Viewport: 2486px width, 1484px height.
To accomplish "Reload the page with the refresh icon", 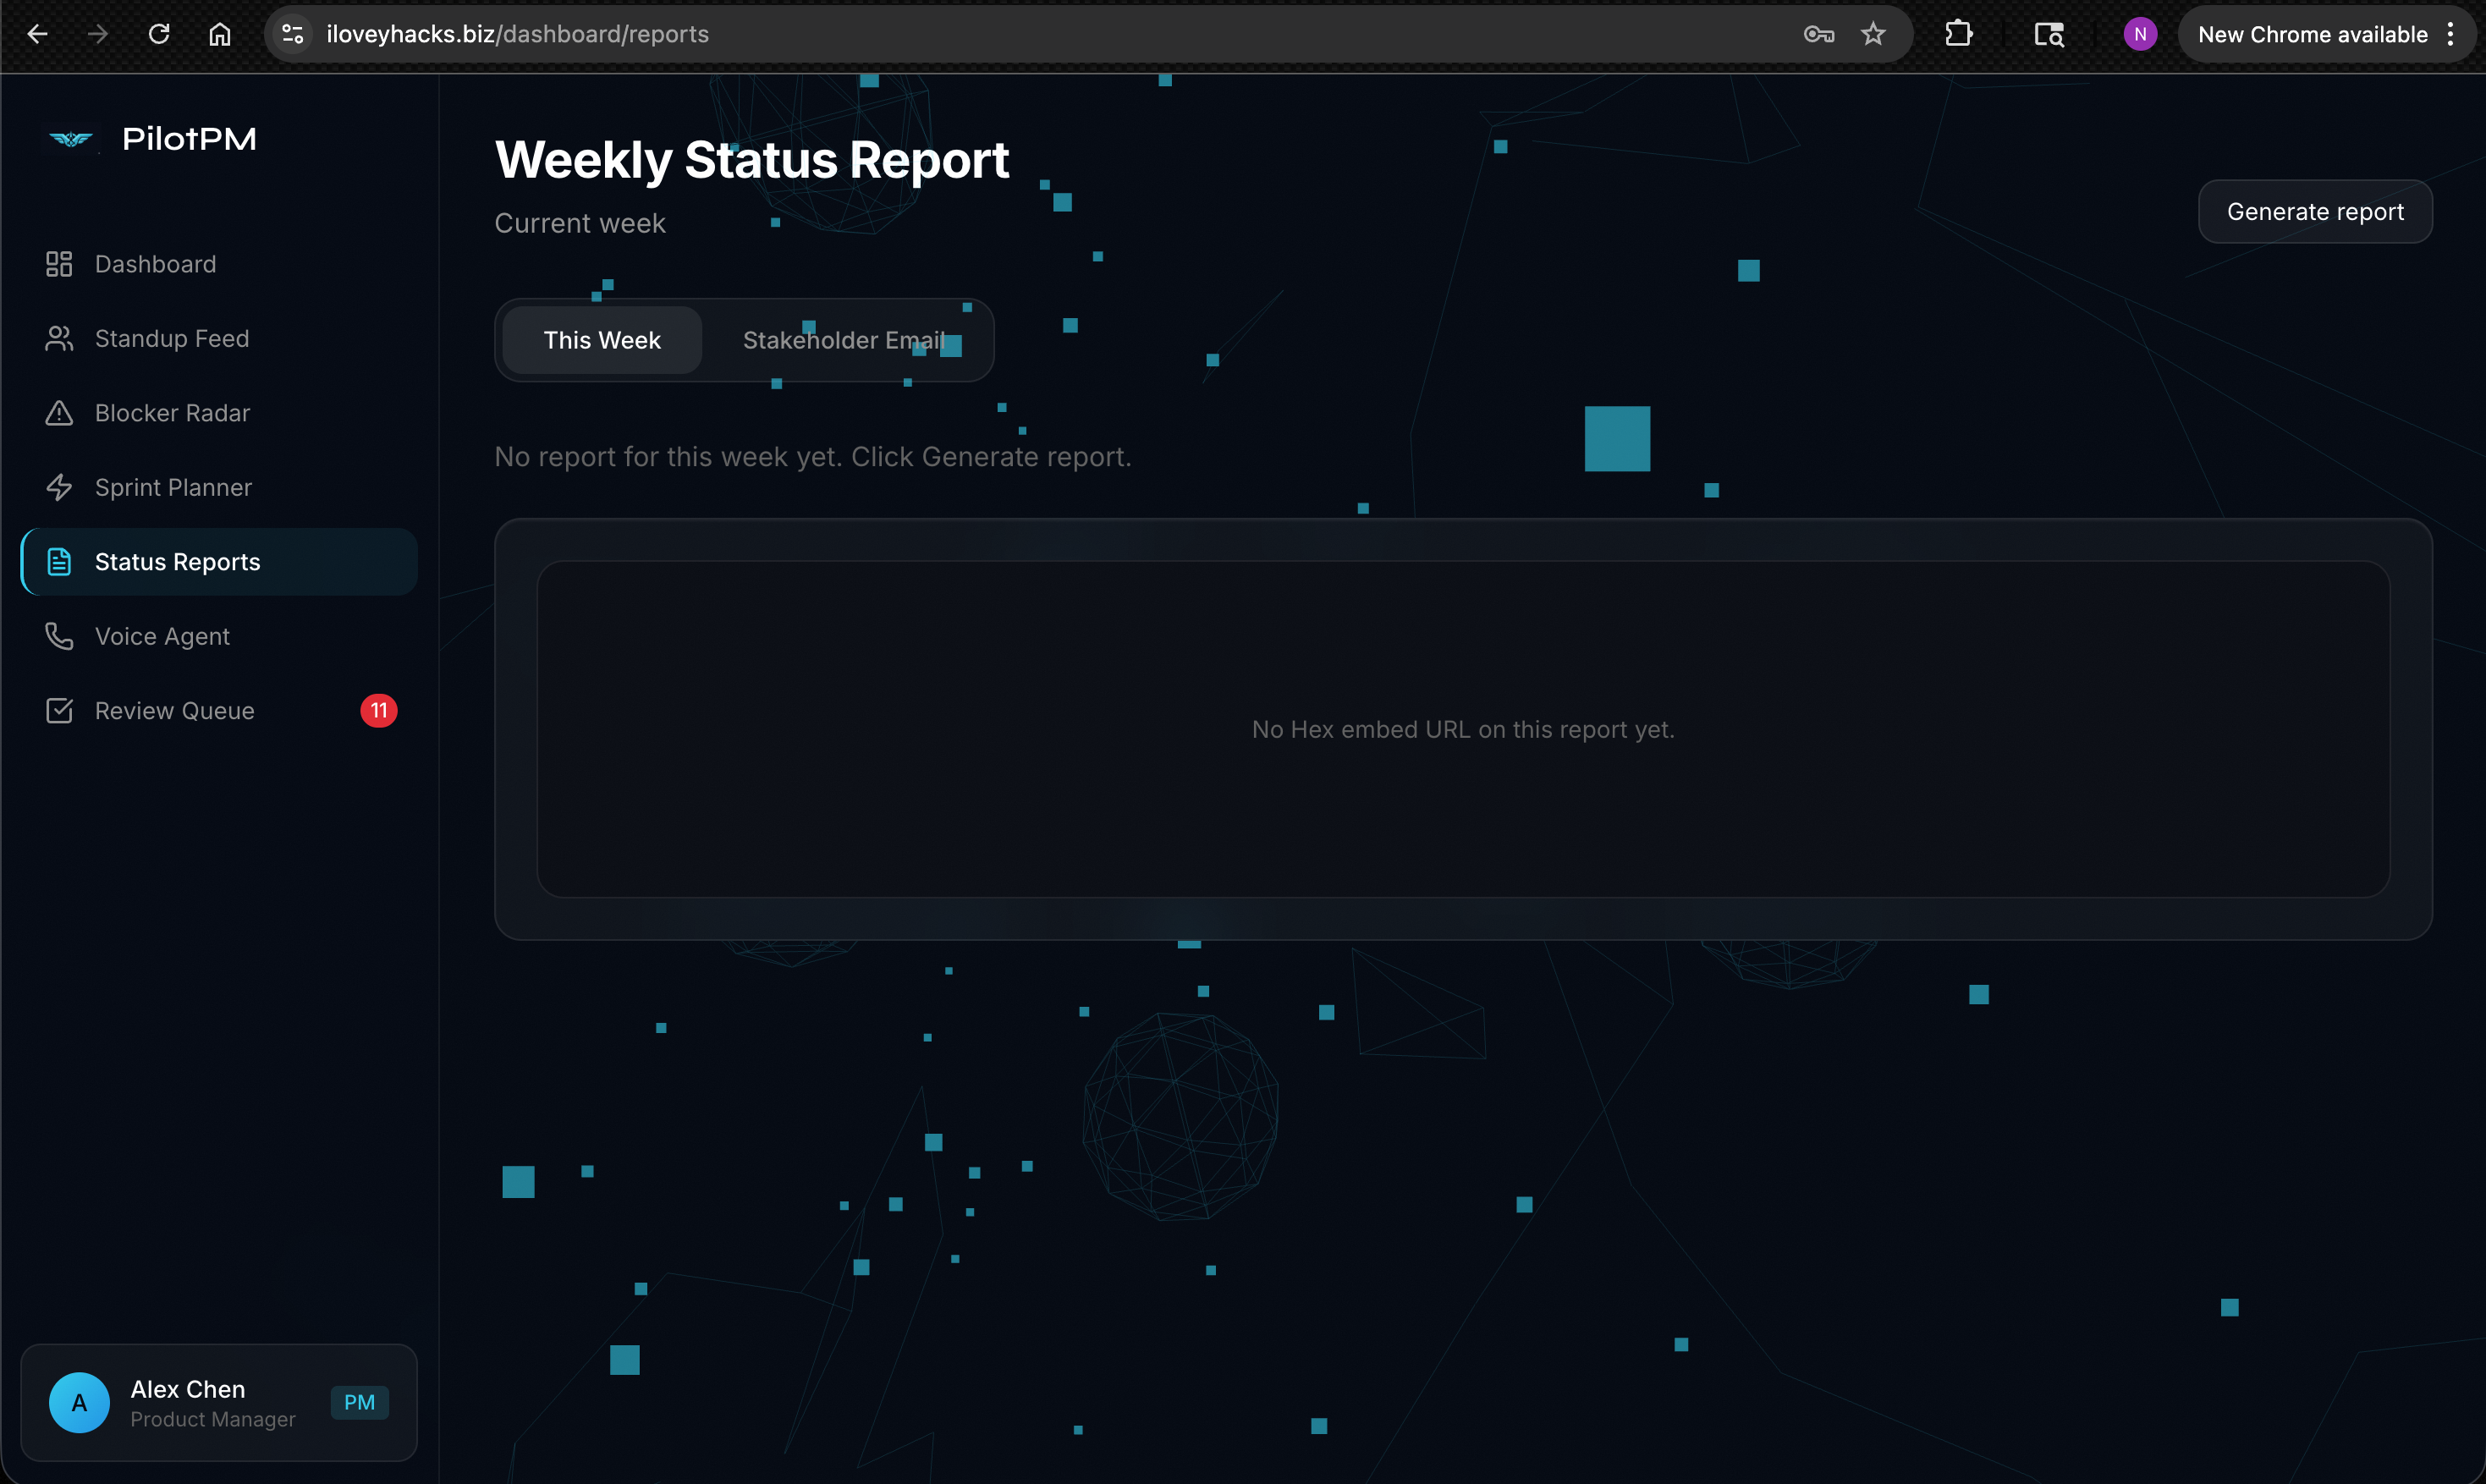I will click(159, 34).
